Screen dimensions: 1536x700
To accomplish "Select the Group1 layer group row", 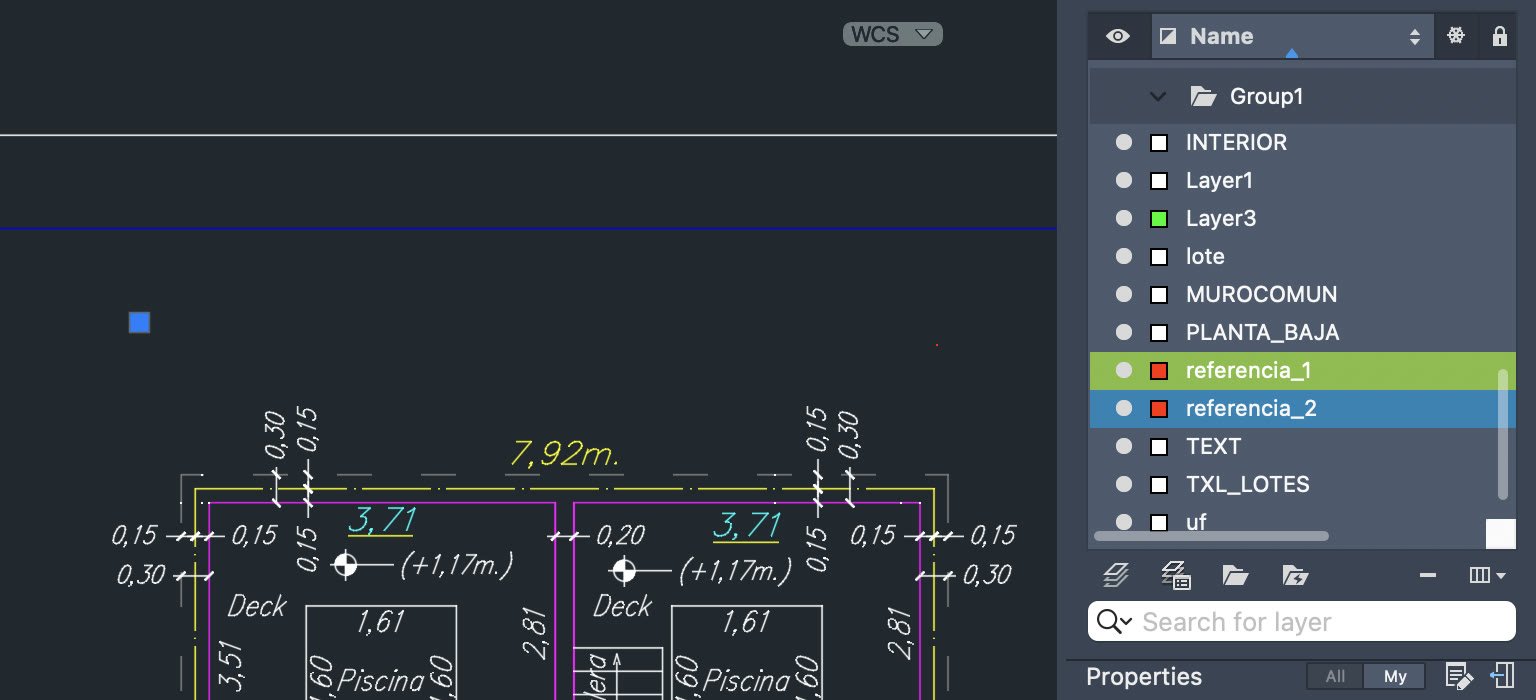I will click(1303, 97).
